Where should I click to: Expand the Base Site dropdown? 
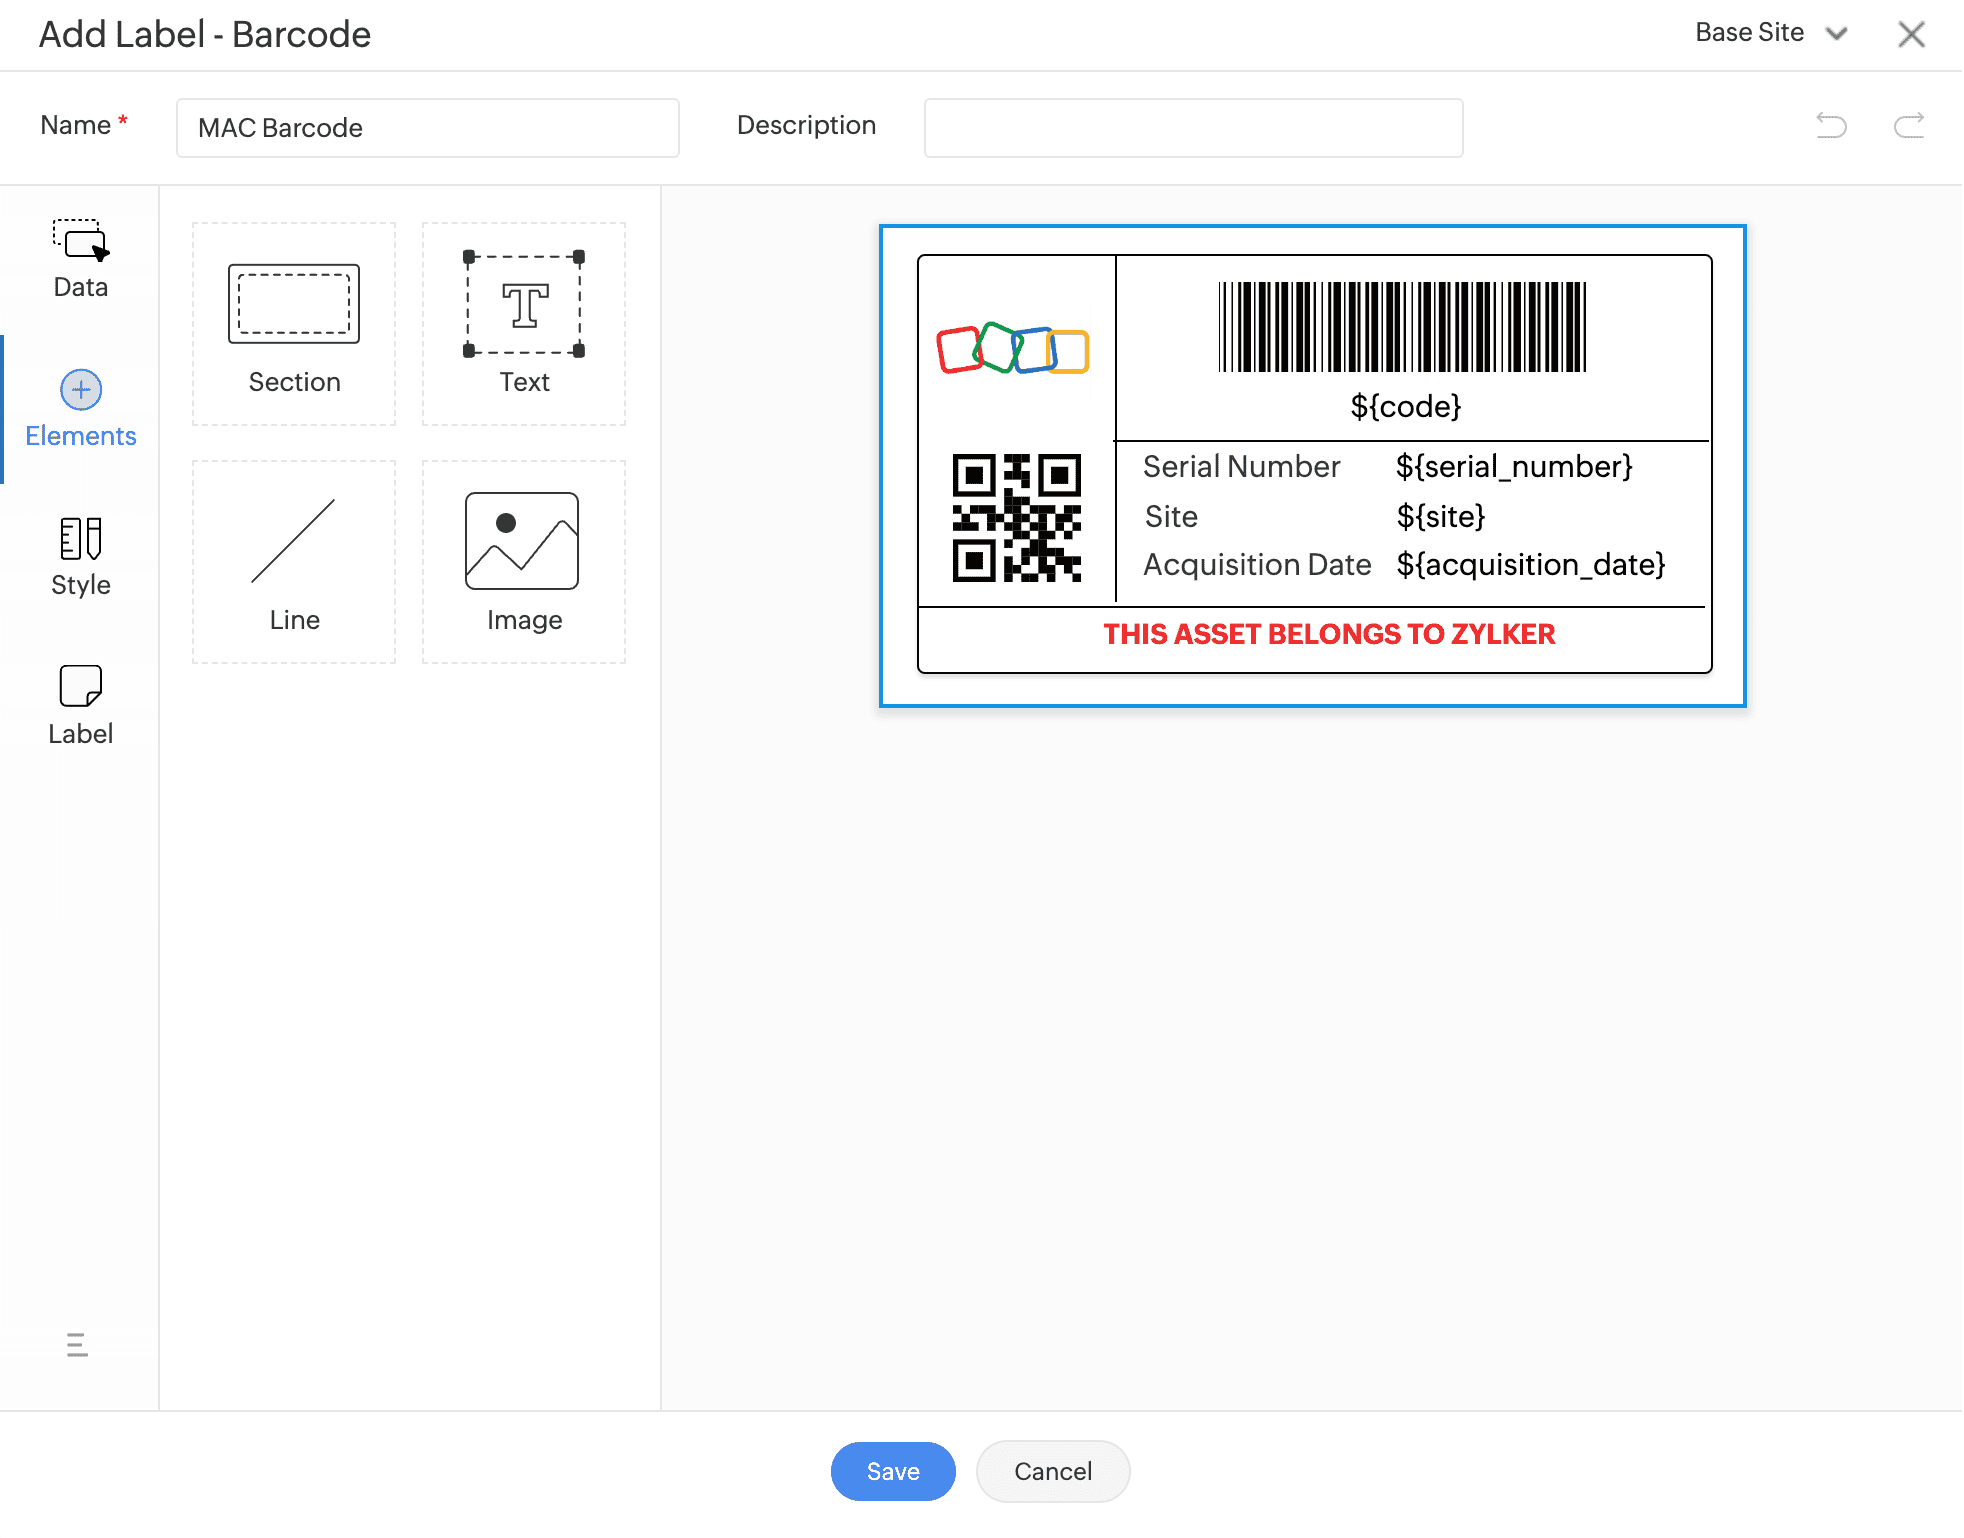click(x=1771, y=33)
